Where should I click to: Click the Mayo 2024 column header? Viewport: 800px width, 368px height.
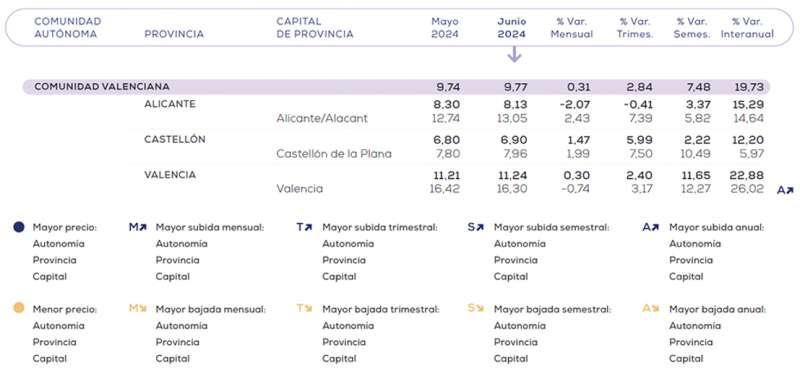(x=445, y=28)
